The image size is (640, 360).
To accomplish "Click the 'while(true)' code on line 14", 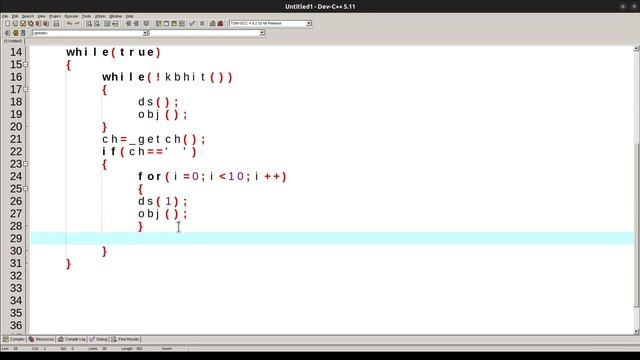I will (x=113, y=52).
